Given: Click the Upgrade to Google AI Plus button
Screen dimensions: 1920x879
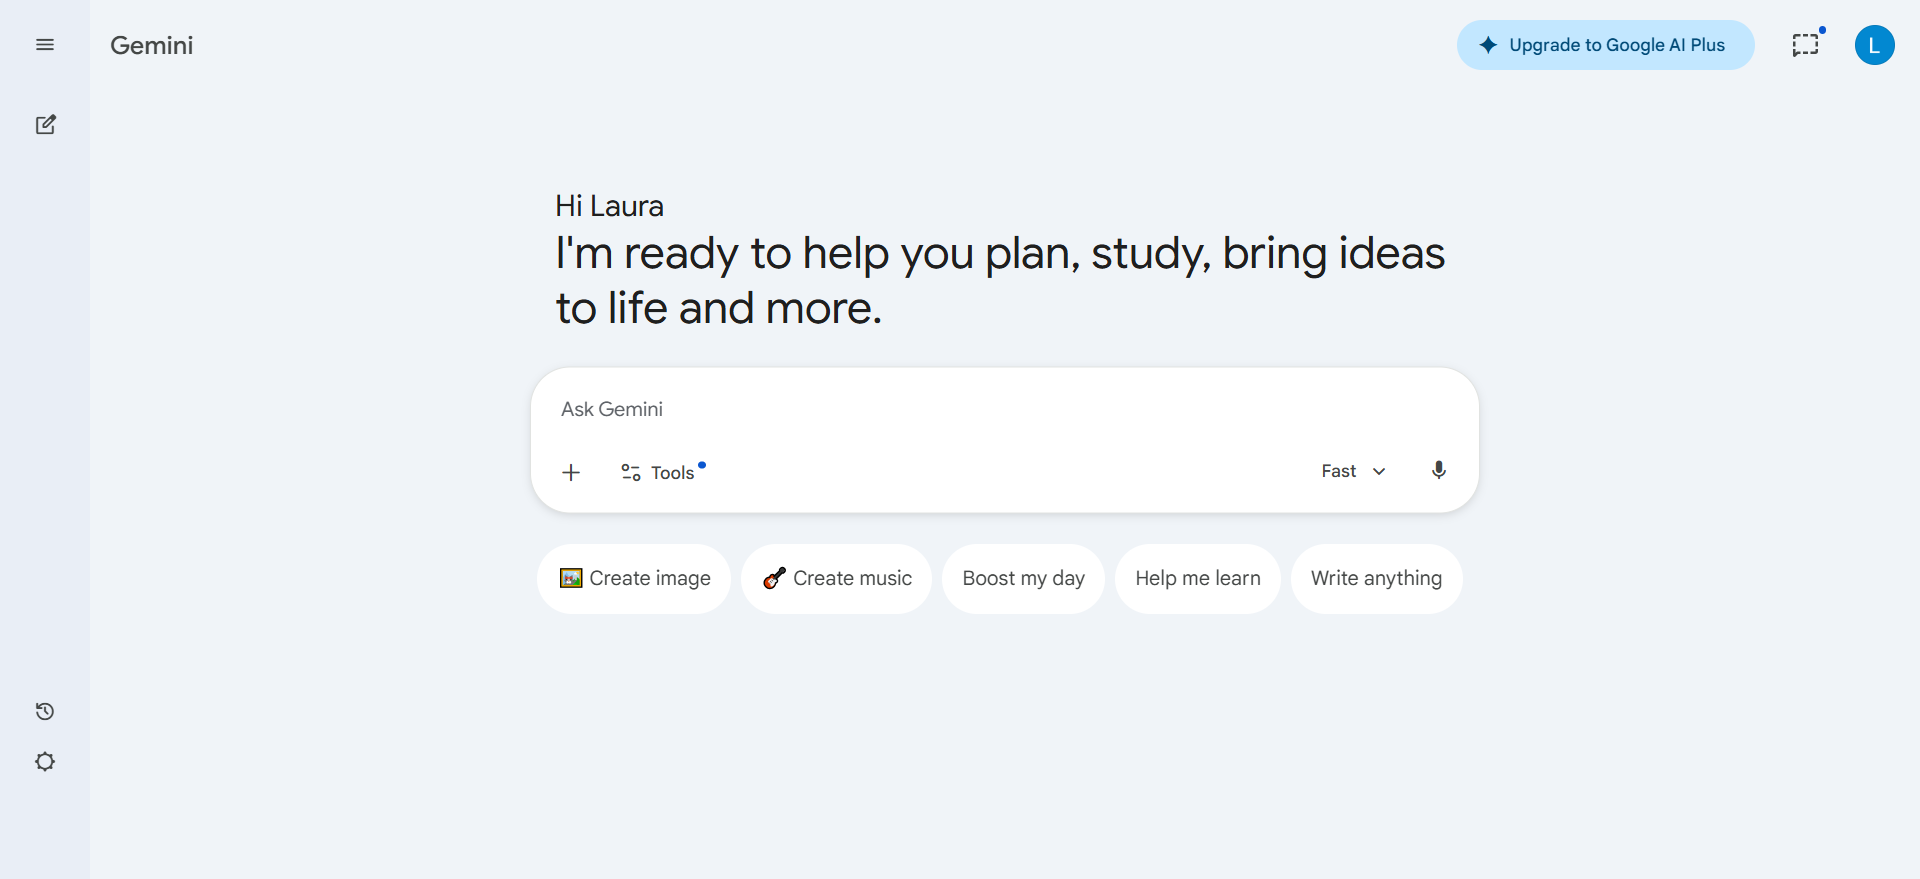Looking at the screenshot, I should tap(1605, 45).
